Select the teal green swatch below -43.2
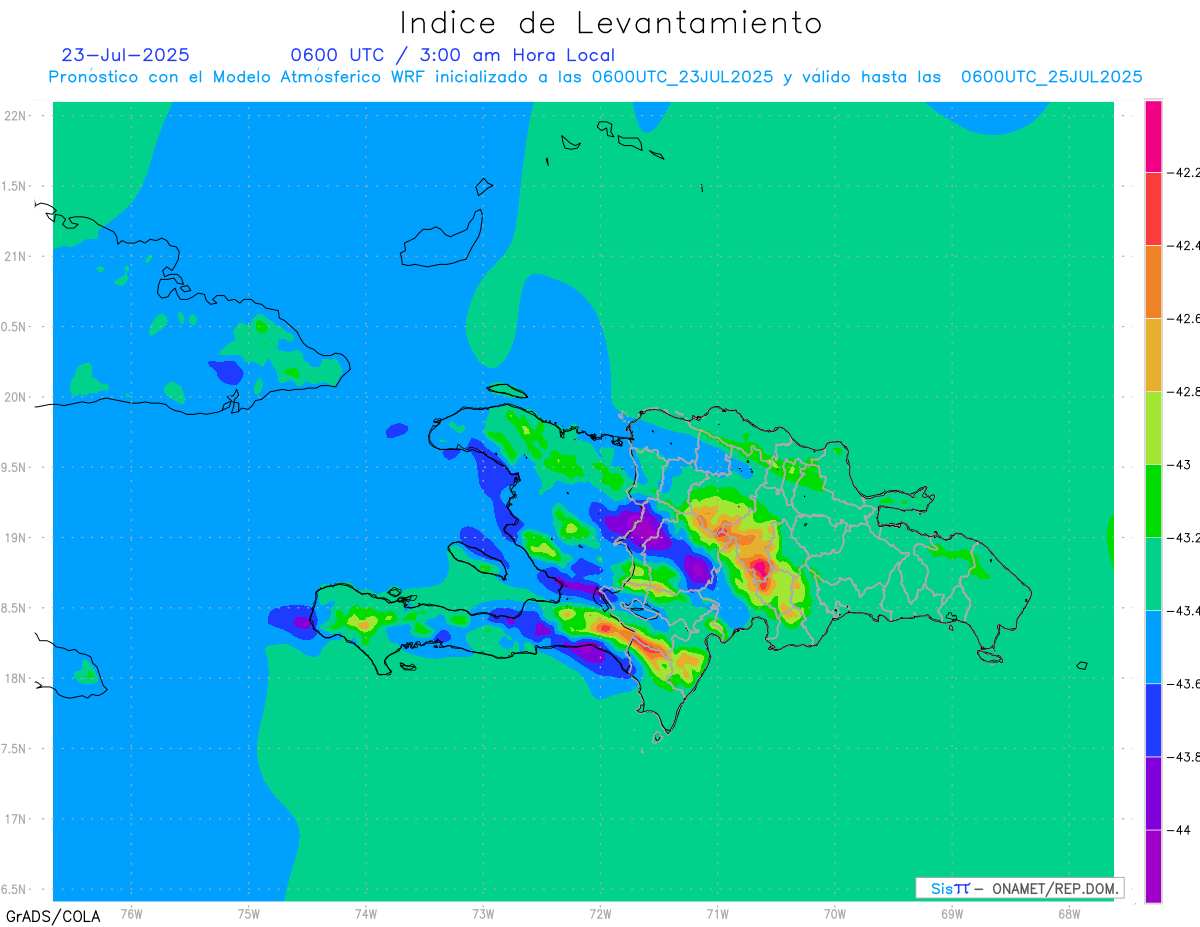The width and height of the screenshot is (1200, 927). (x=1153, y=573)
